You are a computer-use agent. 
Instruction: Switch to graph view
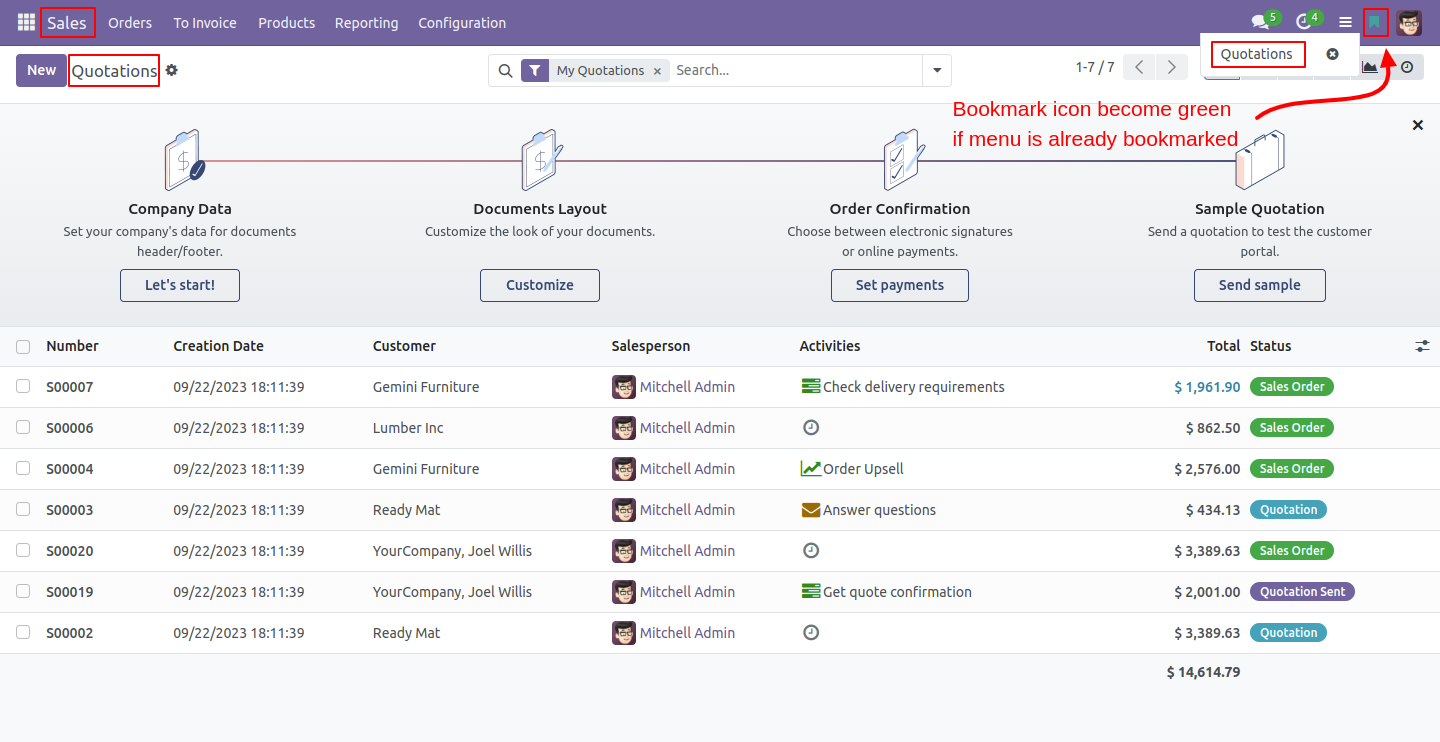pos(1370,67)
